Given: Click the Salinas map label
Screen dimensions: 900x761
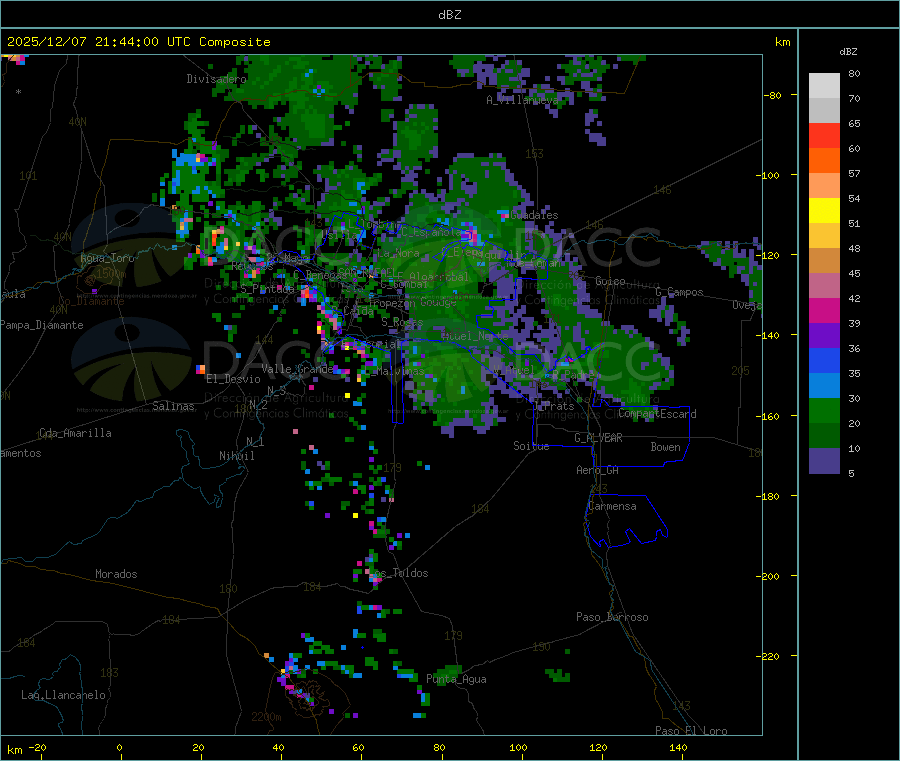Looking at the screenshot, I should (173, 406).
